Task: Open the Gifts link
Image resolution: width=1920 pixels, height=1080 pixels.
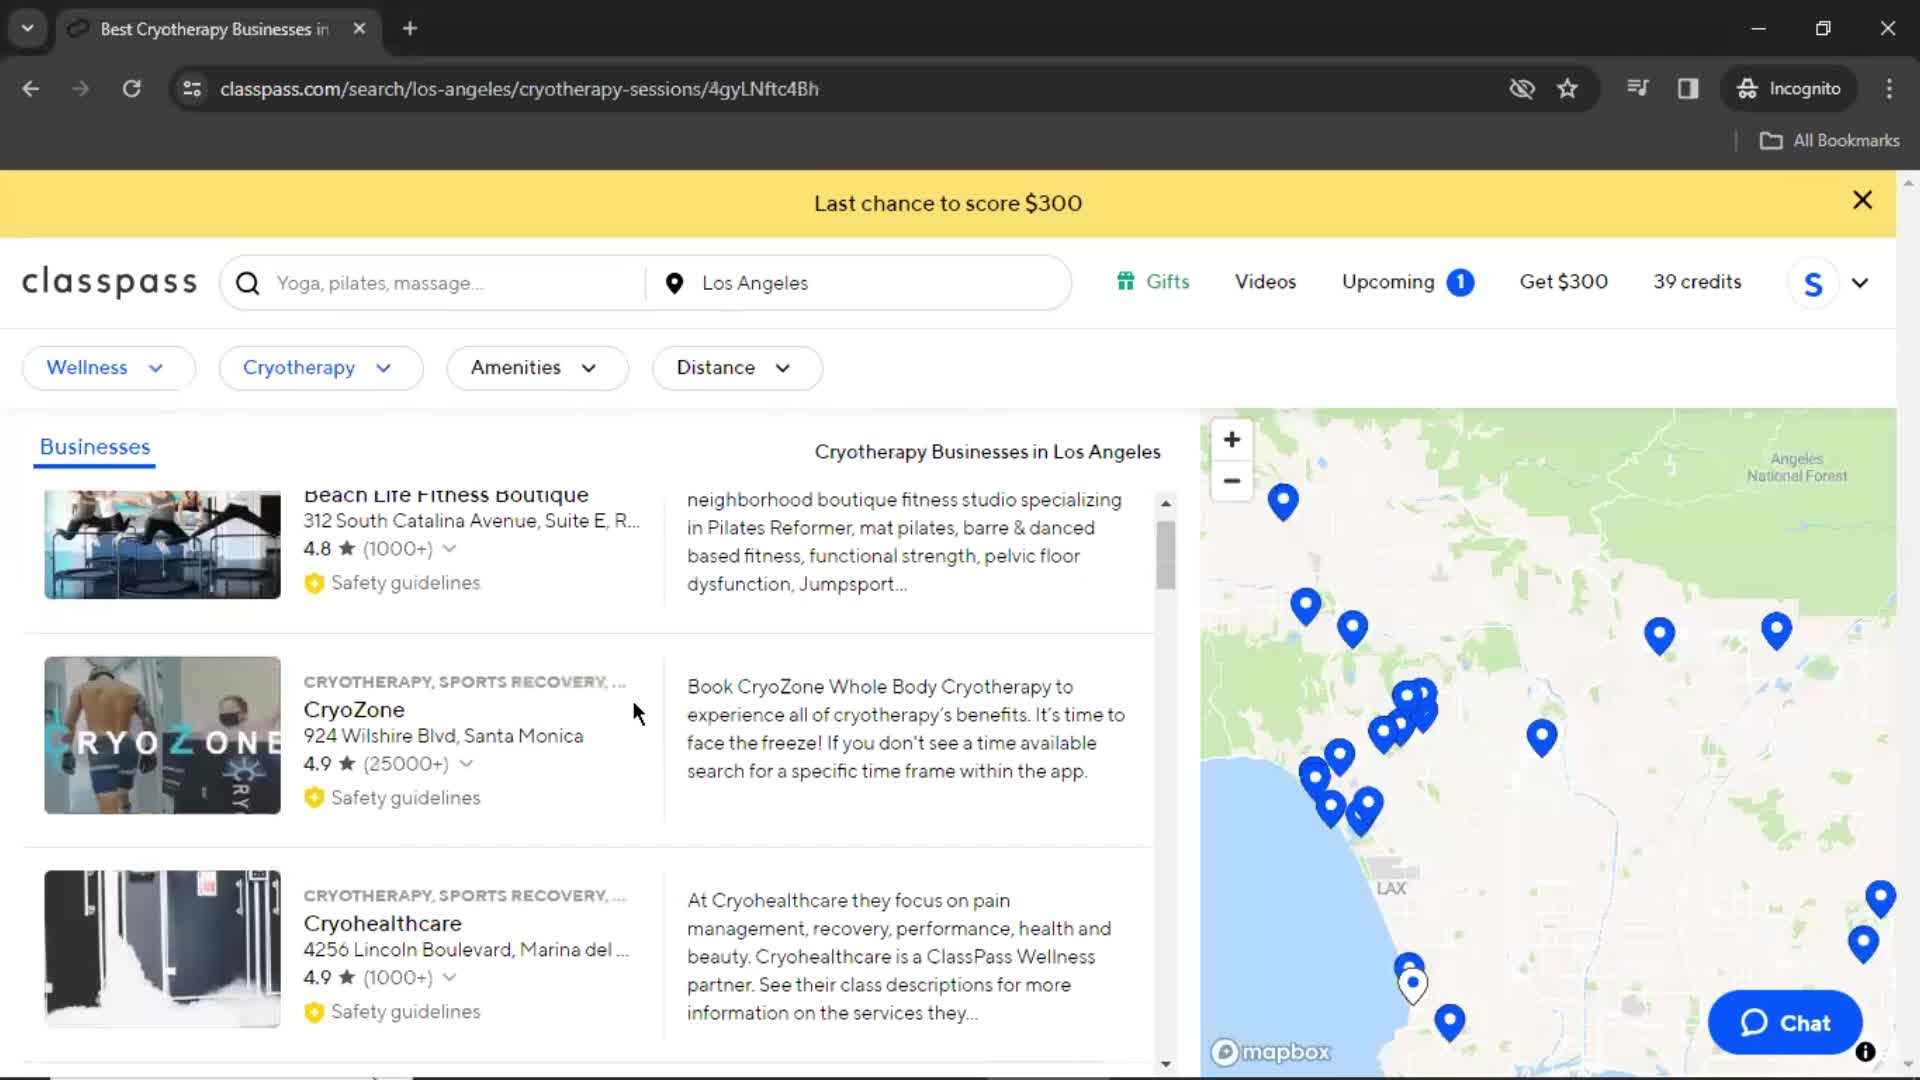Action: (x=1153, y=282)
